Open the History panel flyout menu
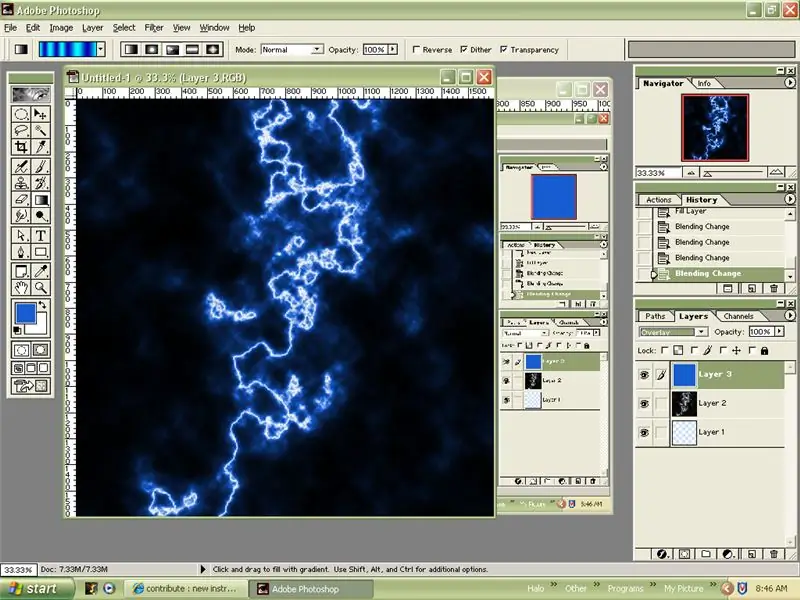This screenshot has height=600, width=800. (x=790, y=199)
